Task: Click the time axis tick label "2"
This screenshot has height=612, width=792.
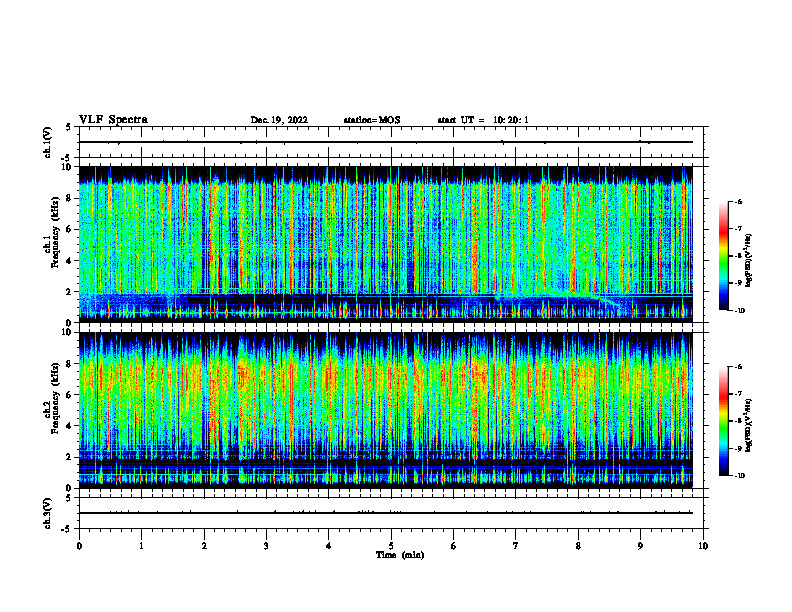Action: (x=204, y=546)
